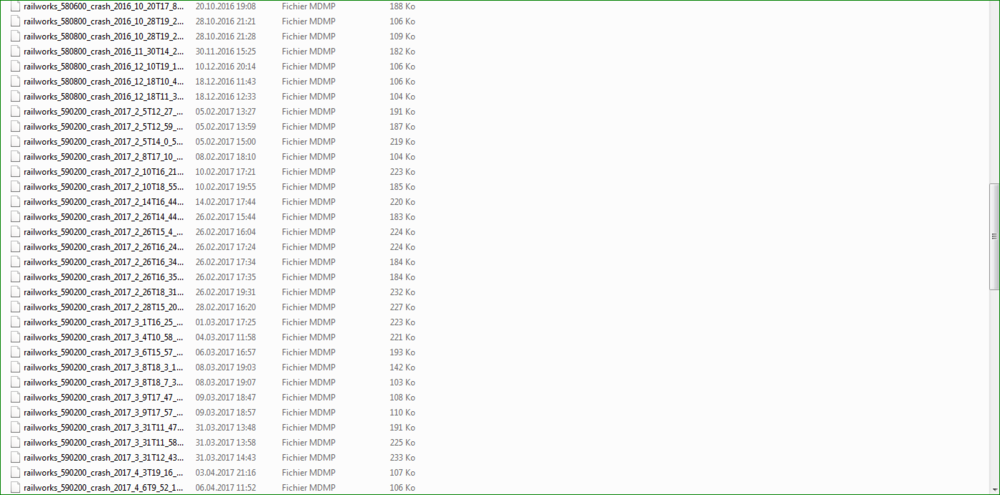Select the file icon of the 05.02.2017 13:27 dump
The width and height of the screenshot is (1000, 495).
coord(15,112)
